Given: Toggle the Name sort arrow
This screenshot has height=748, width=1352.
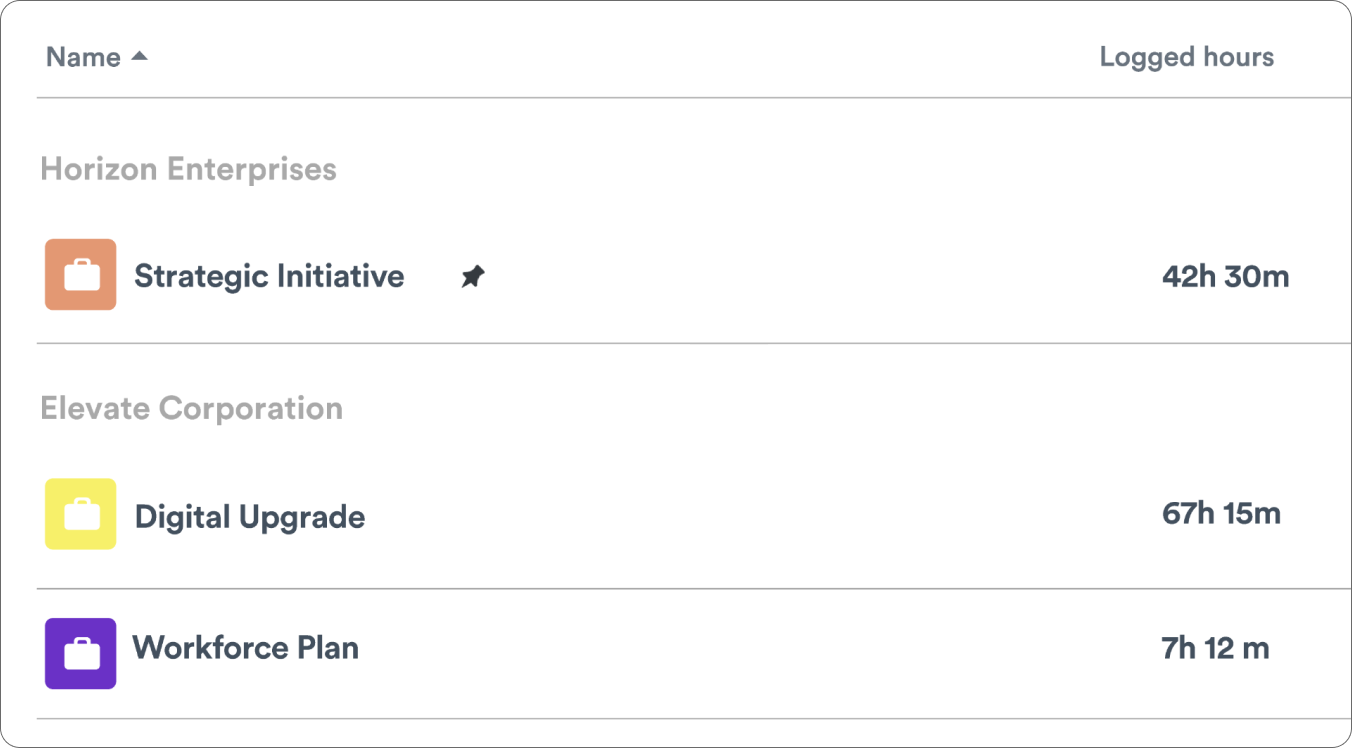Looking at the screenshot, I should (x=140, y=57).
